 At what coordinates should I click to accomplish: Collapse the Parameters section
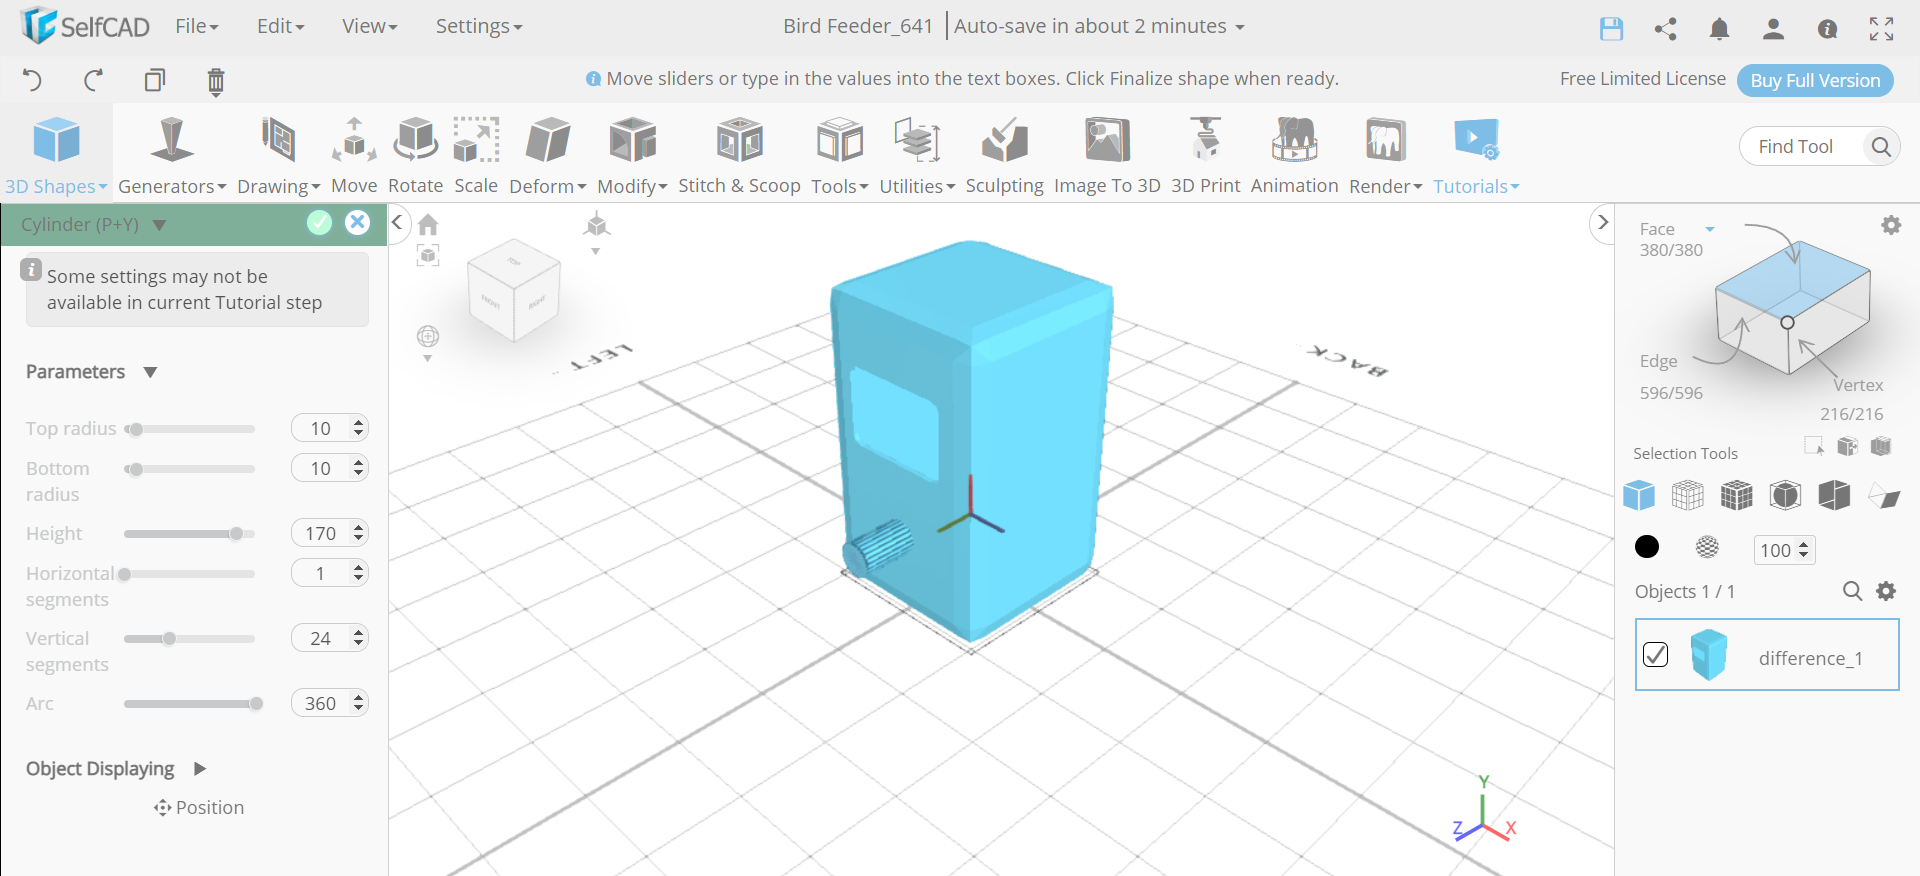tap(150, 372)
